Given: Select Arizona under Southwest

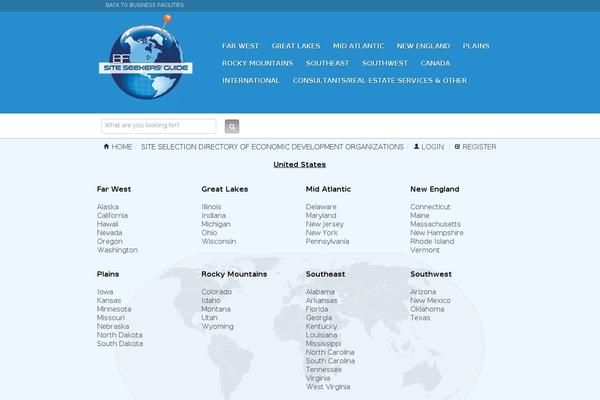Looking at the screenshot, I should [x=423, y=292].
